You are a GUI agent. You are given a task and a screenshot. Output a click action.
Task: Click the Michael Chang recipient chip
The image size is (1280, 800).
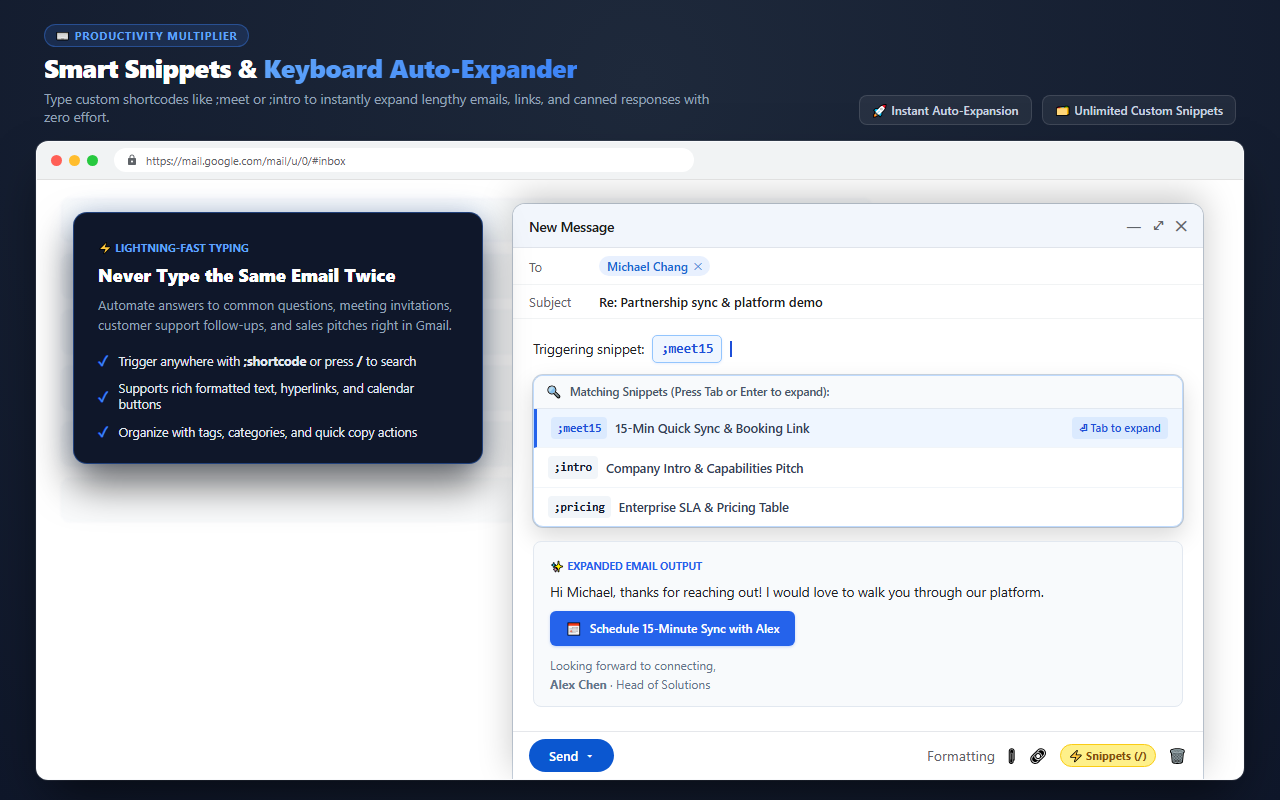[655, 267]
